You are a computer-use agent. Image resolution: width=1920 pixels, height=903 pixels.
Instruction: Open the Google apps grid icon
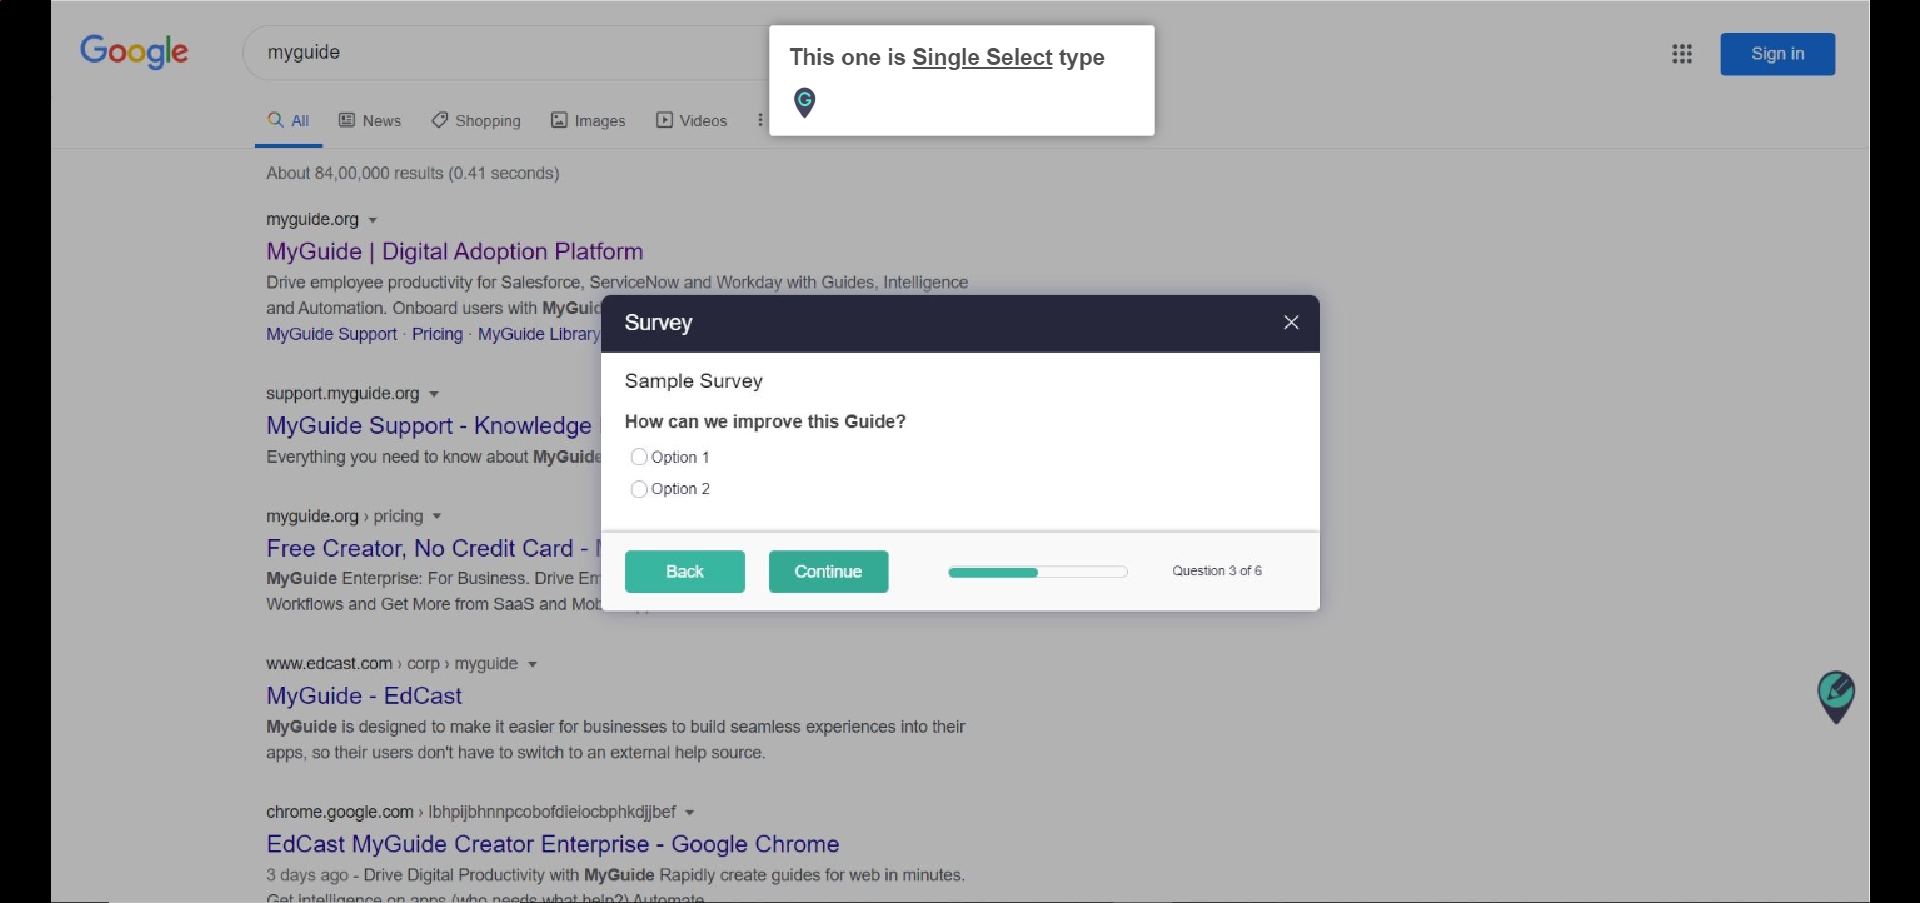(1682, 54)
